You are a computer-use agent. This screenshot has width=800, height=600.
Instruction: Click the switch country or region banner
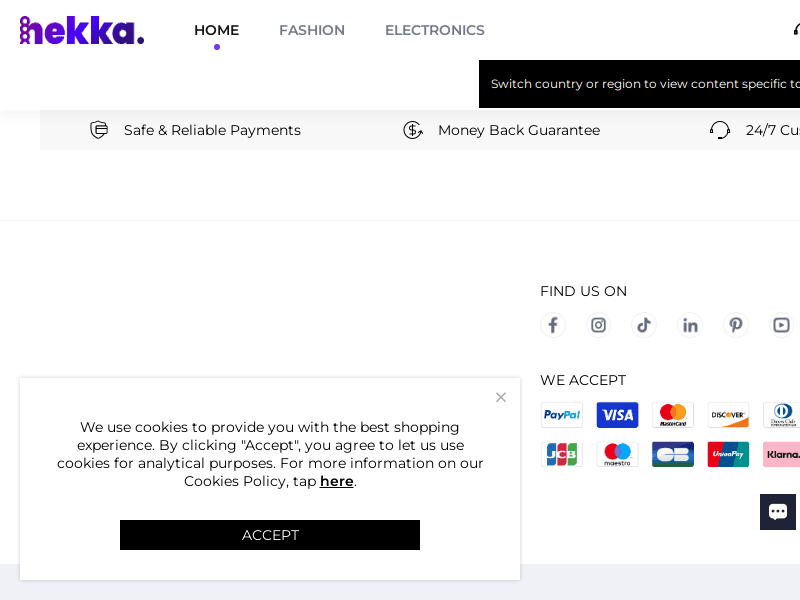click(640, 84)
